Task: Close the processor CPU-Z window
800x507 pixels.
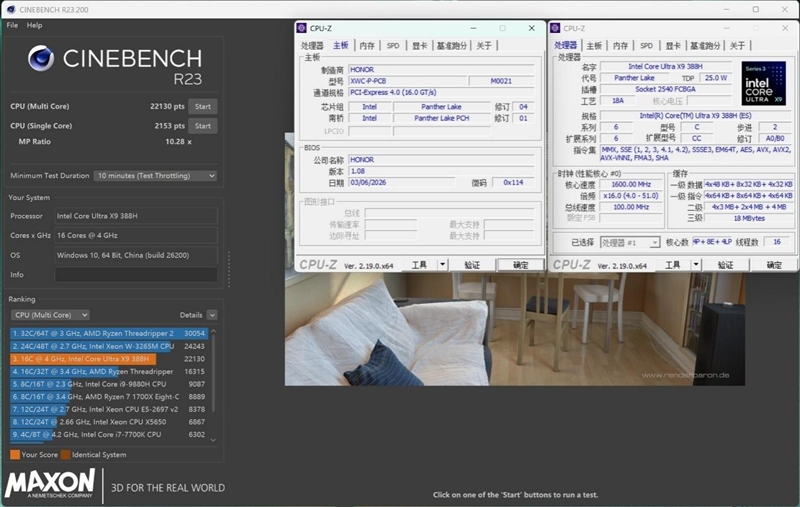Action: point(785,28)
